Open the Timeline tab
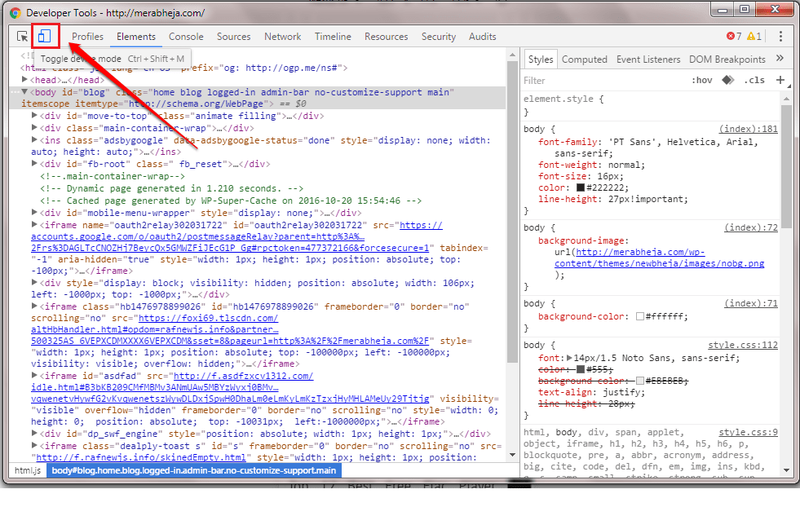The height and width of the screenshot is (507, 800). coord(333,37)
